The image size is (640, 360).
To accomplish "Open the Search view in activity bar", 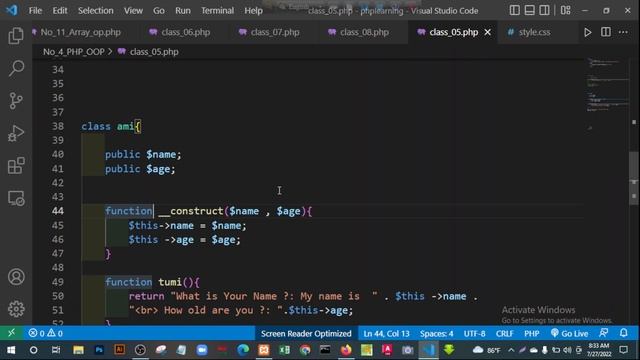I will 16,68.
